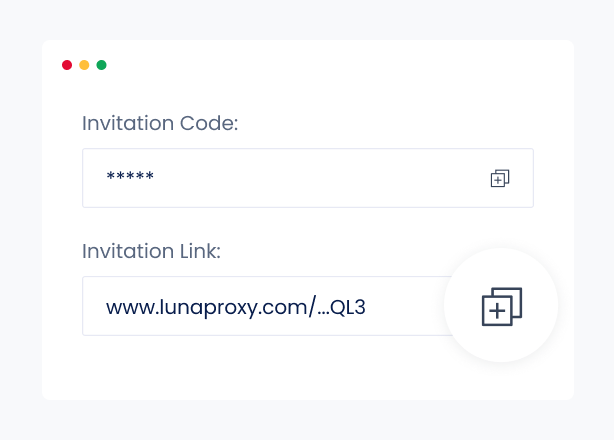Click the plus sign in large copy icon
Image resolution: width=614 pixels, height=440 pixels.
pyautogui.click(x=497, y=311)
